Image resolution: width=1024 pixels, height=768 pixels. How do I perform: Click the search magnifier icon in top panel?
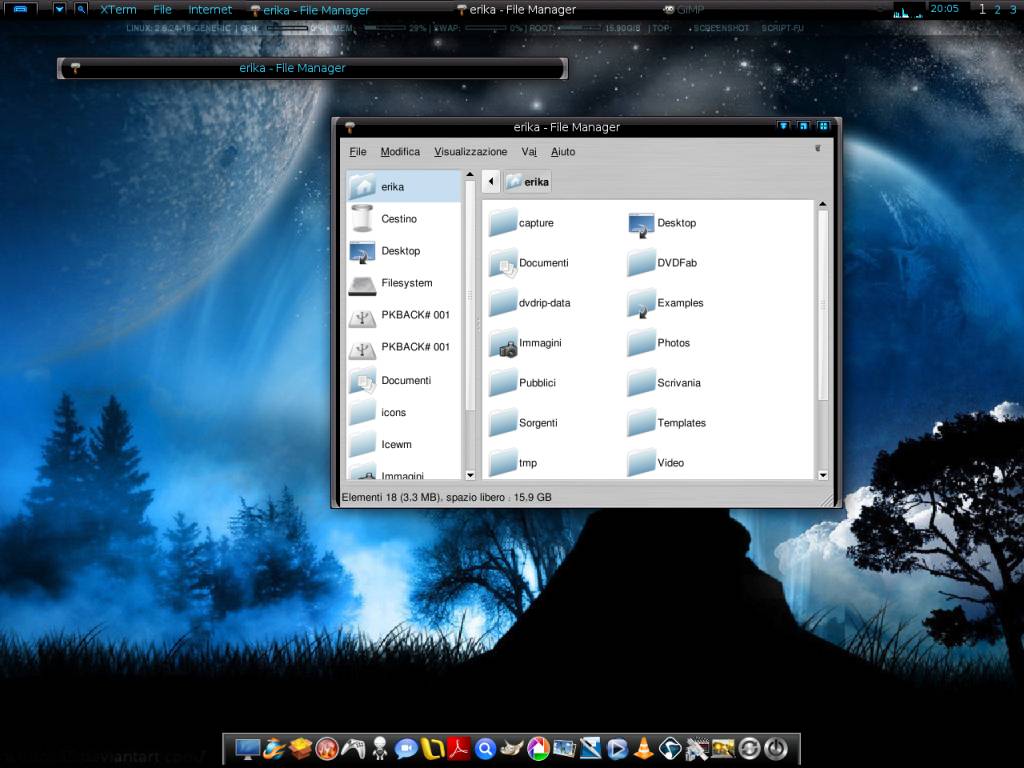(81, 9)
